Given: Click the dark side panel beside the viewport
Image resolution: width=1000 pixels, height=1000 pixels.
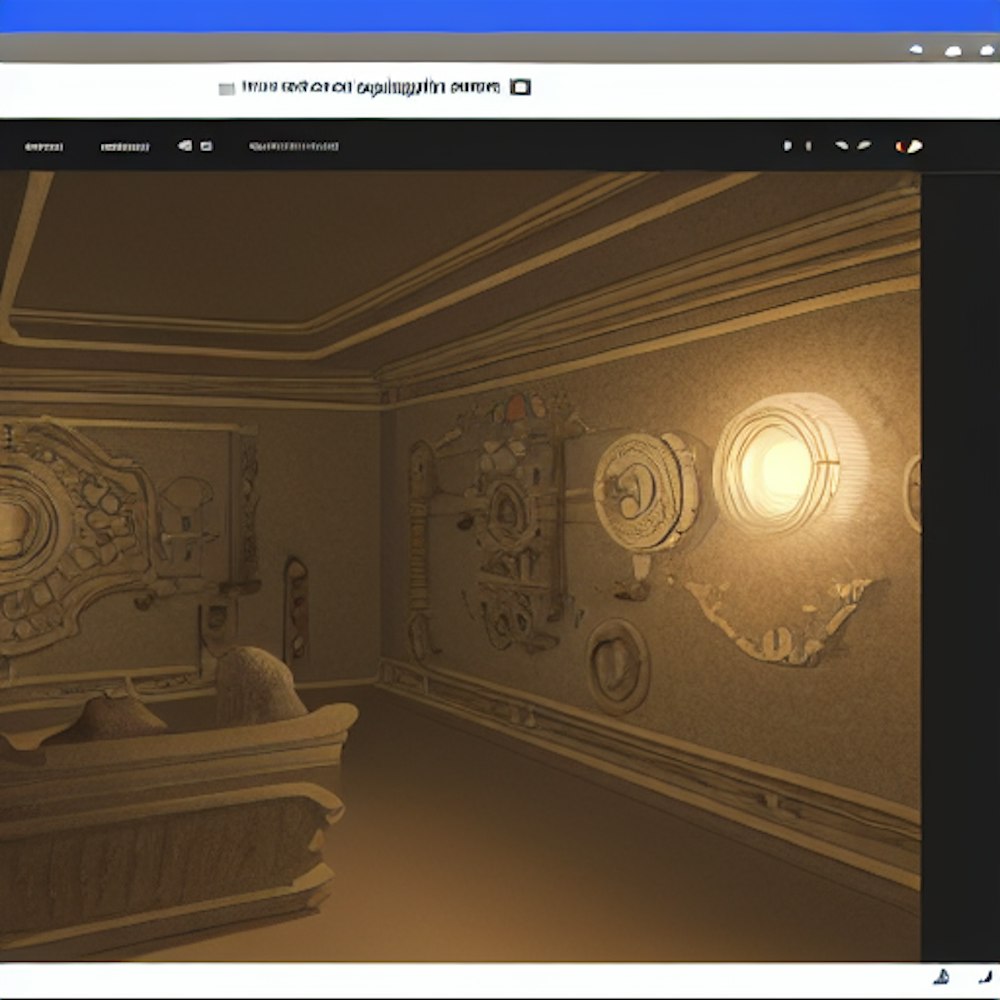Looking at the screenshot, I should click(x=959, y=560).
